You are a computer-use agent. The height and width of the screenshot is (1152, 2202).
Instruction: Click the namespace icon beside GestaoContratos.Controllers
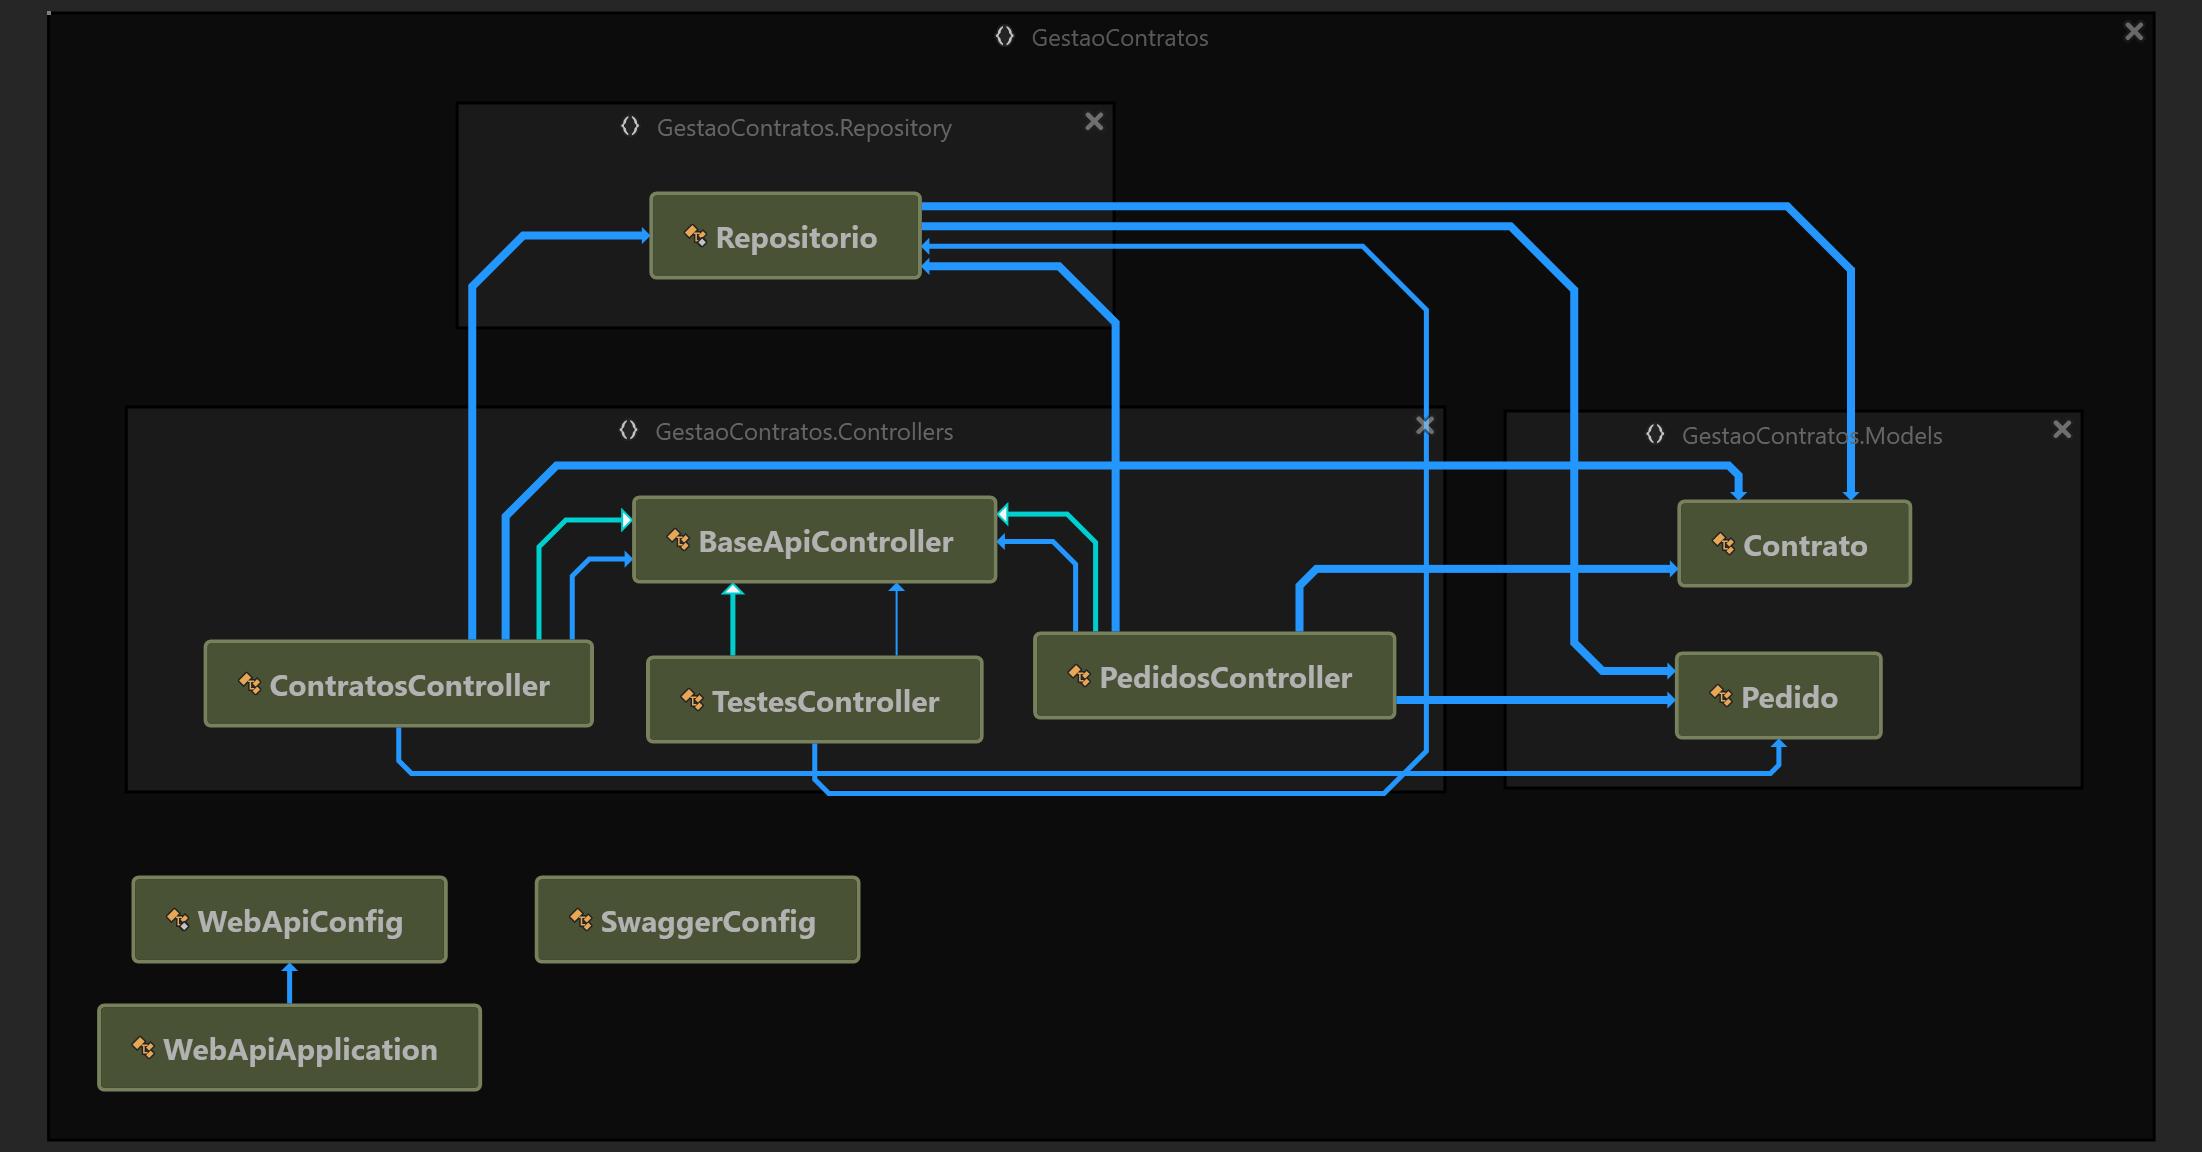pos(628,431)
